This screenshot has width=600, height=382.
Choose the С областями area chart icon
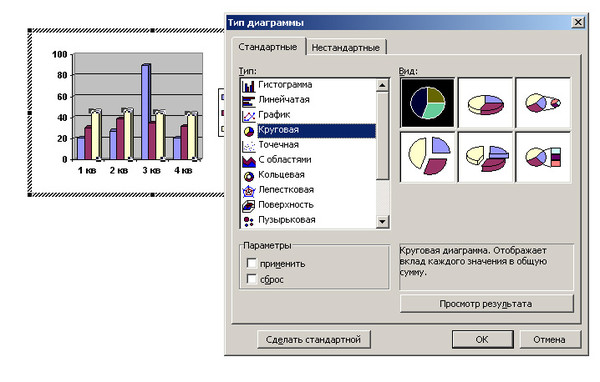(249, 161)
